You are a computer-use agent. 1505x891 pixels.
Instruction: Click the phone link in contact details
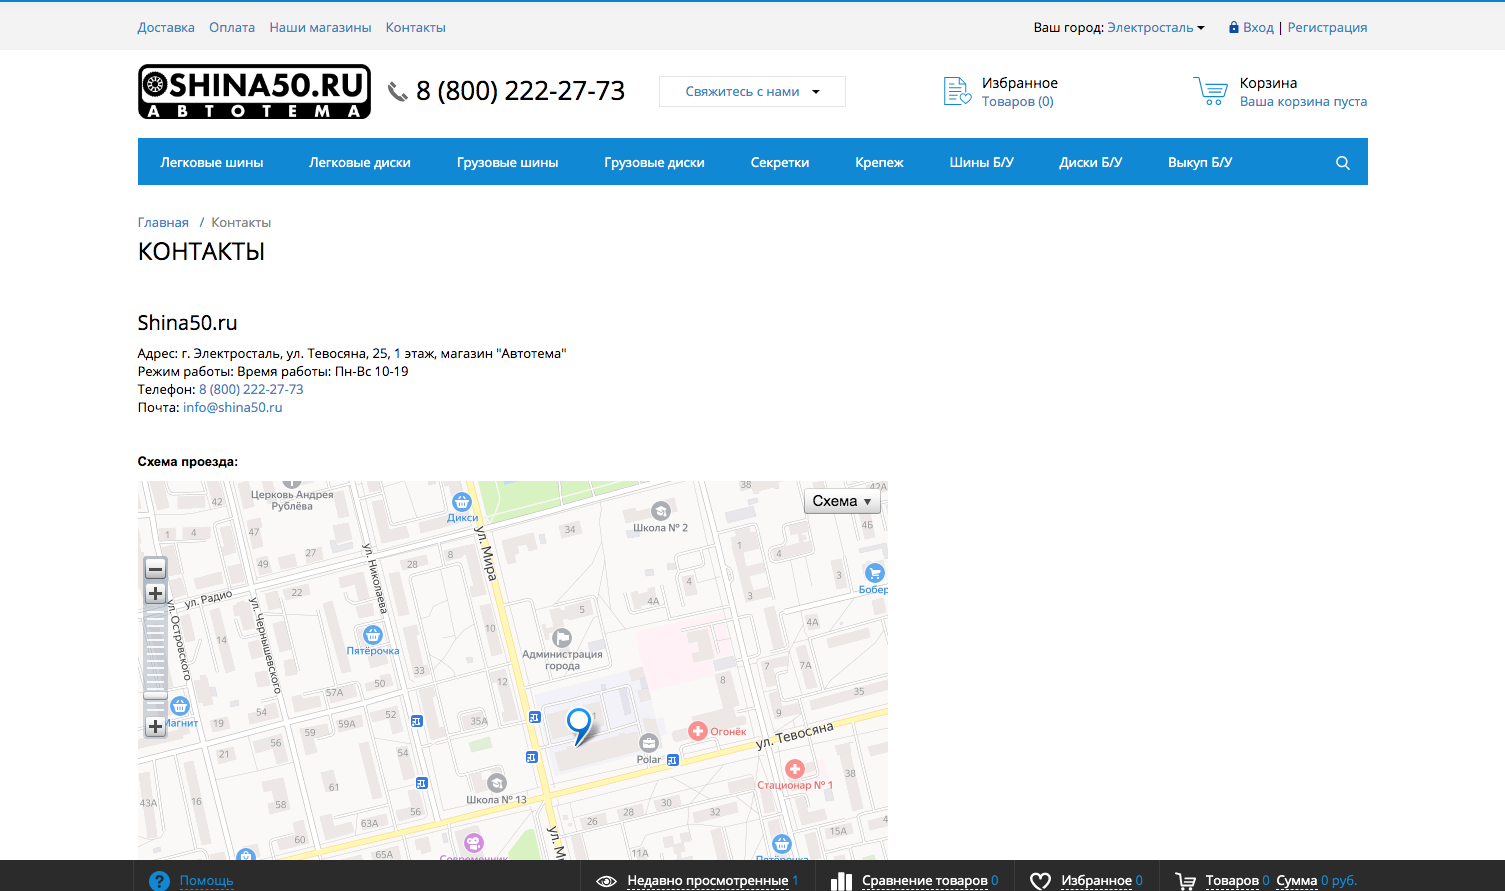251,390
